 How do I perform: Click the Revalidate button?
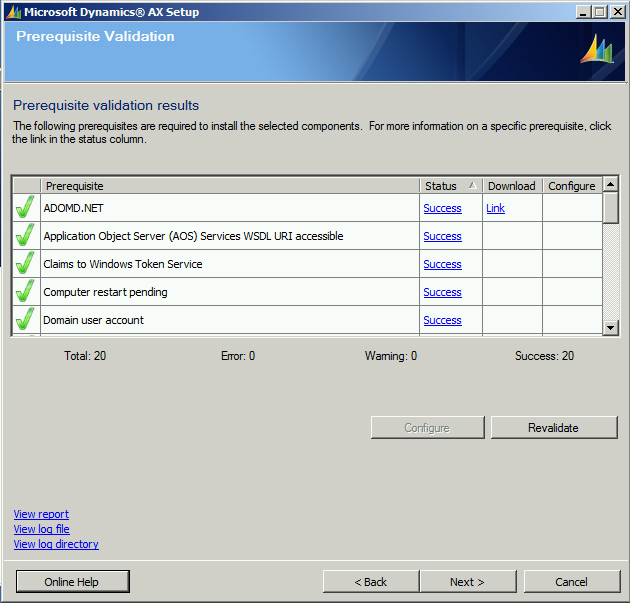click(554, 427)
